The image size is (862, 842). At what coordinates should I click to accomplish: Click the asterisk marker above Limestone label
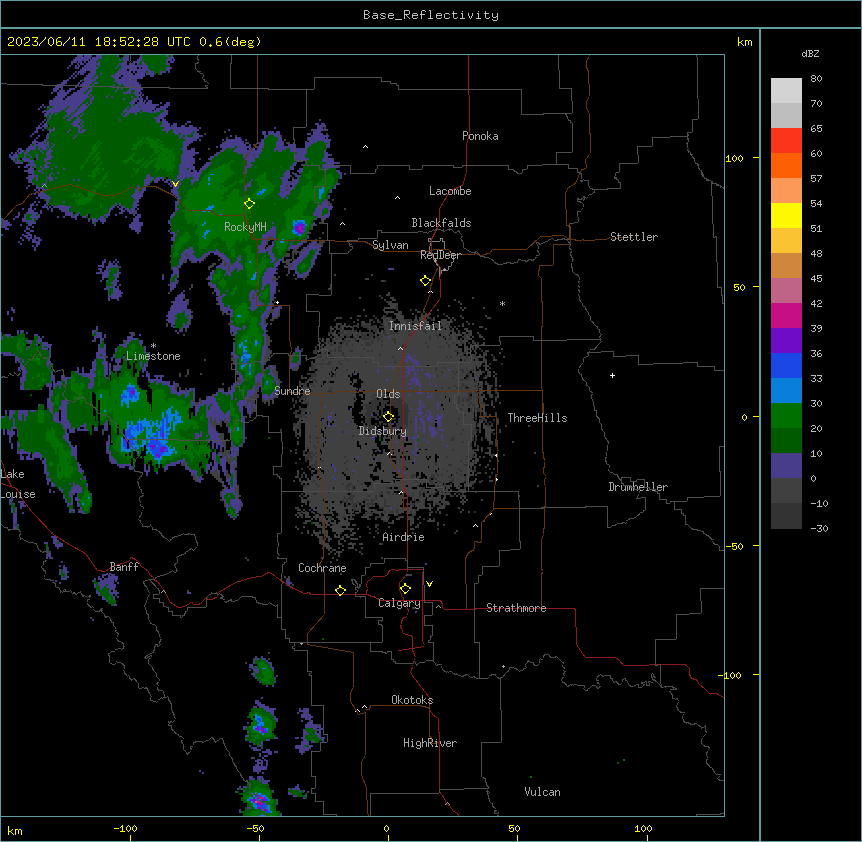tap(153, 346)
